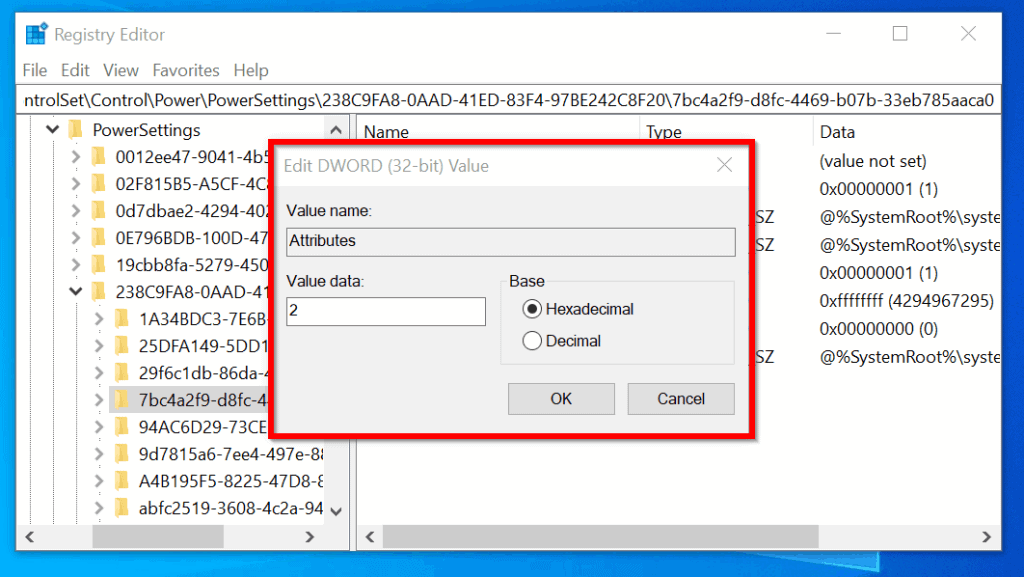Cancel the Edit DWORD dialog
The image size is (1024, 577).
(681, 399)
